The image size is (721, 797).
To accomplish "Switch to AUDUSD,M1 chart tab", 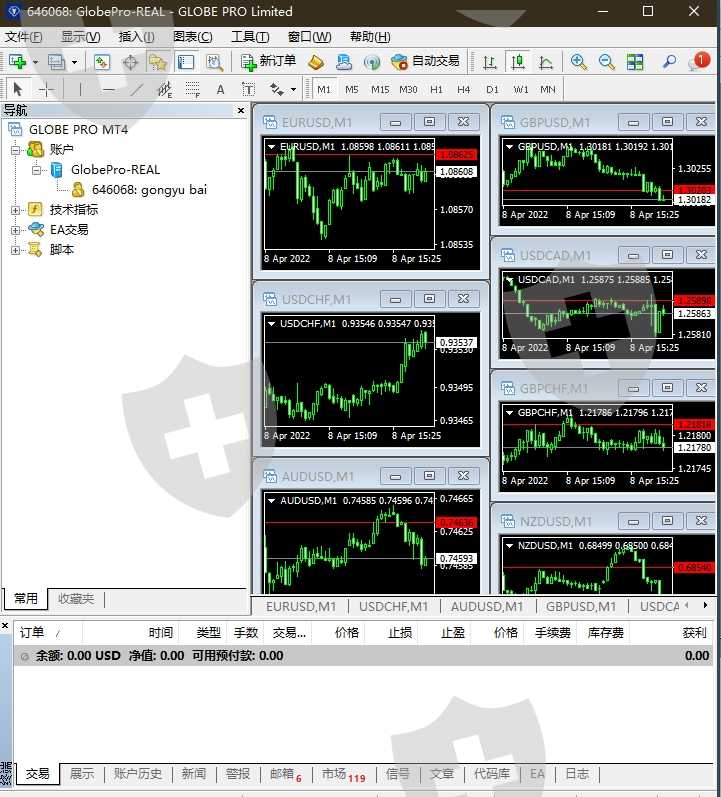I will 487,606.
